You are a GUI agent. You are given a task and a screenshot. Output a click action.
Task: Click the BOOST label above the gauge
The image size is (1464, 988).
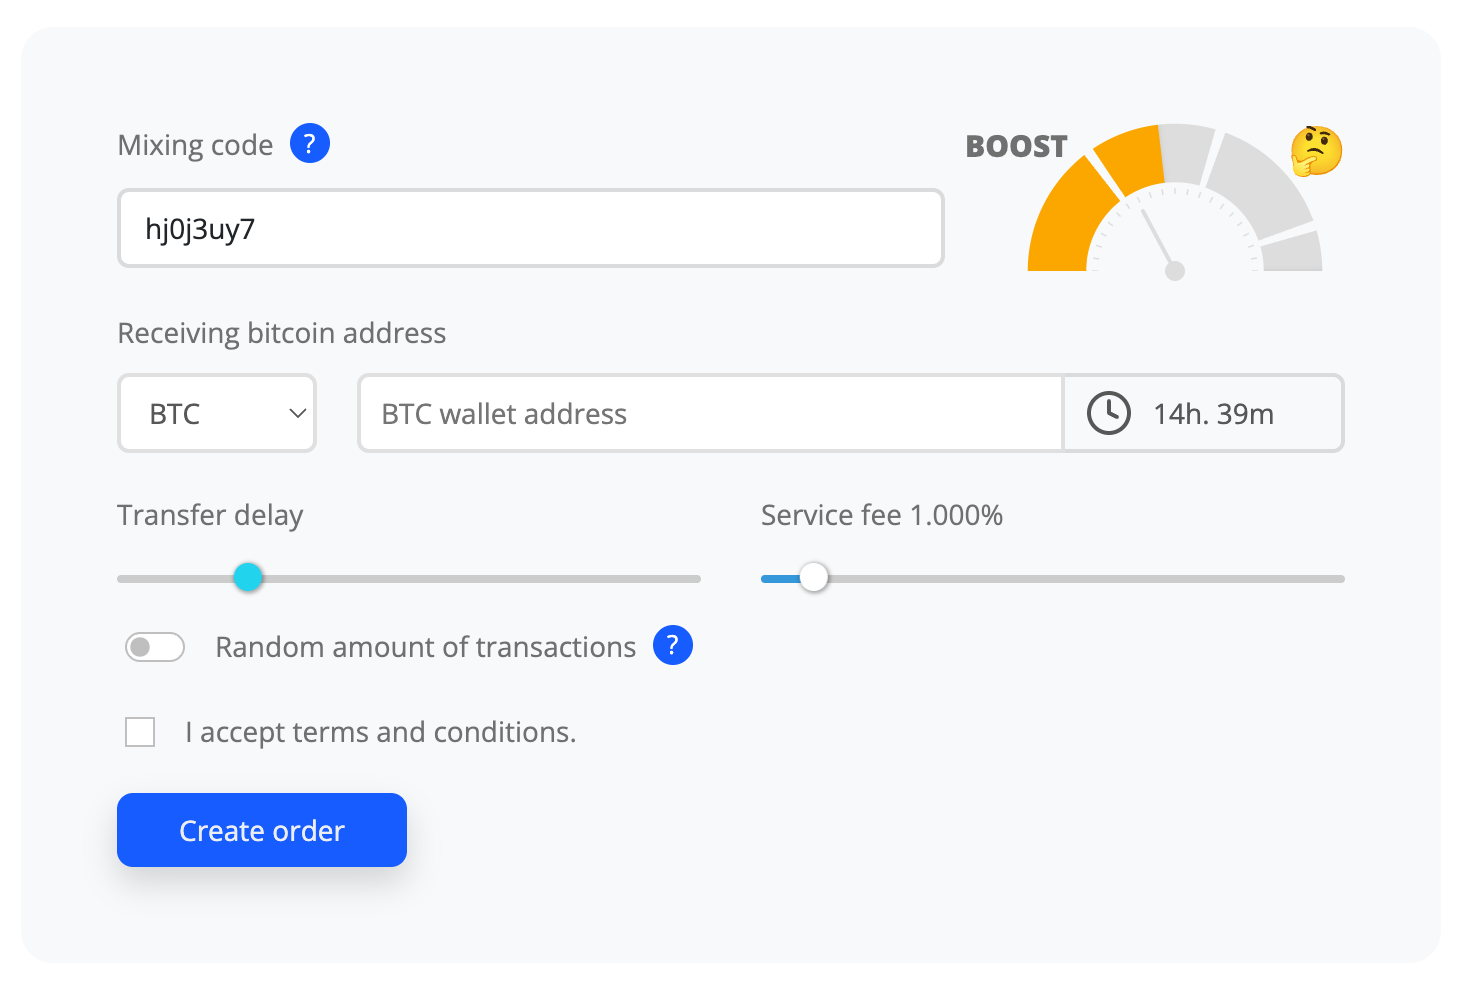pos(1016,145)
